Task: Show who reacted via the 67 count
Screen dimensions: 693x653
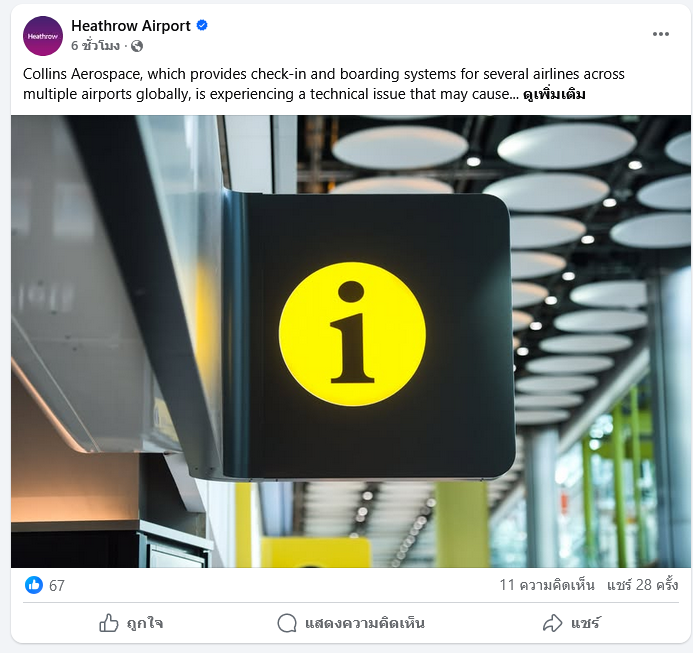Action: tap(57, 585)
